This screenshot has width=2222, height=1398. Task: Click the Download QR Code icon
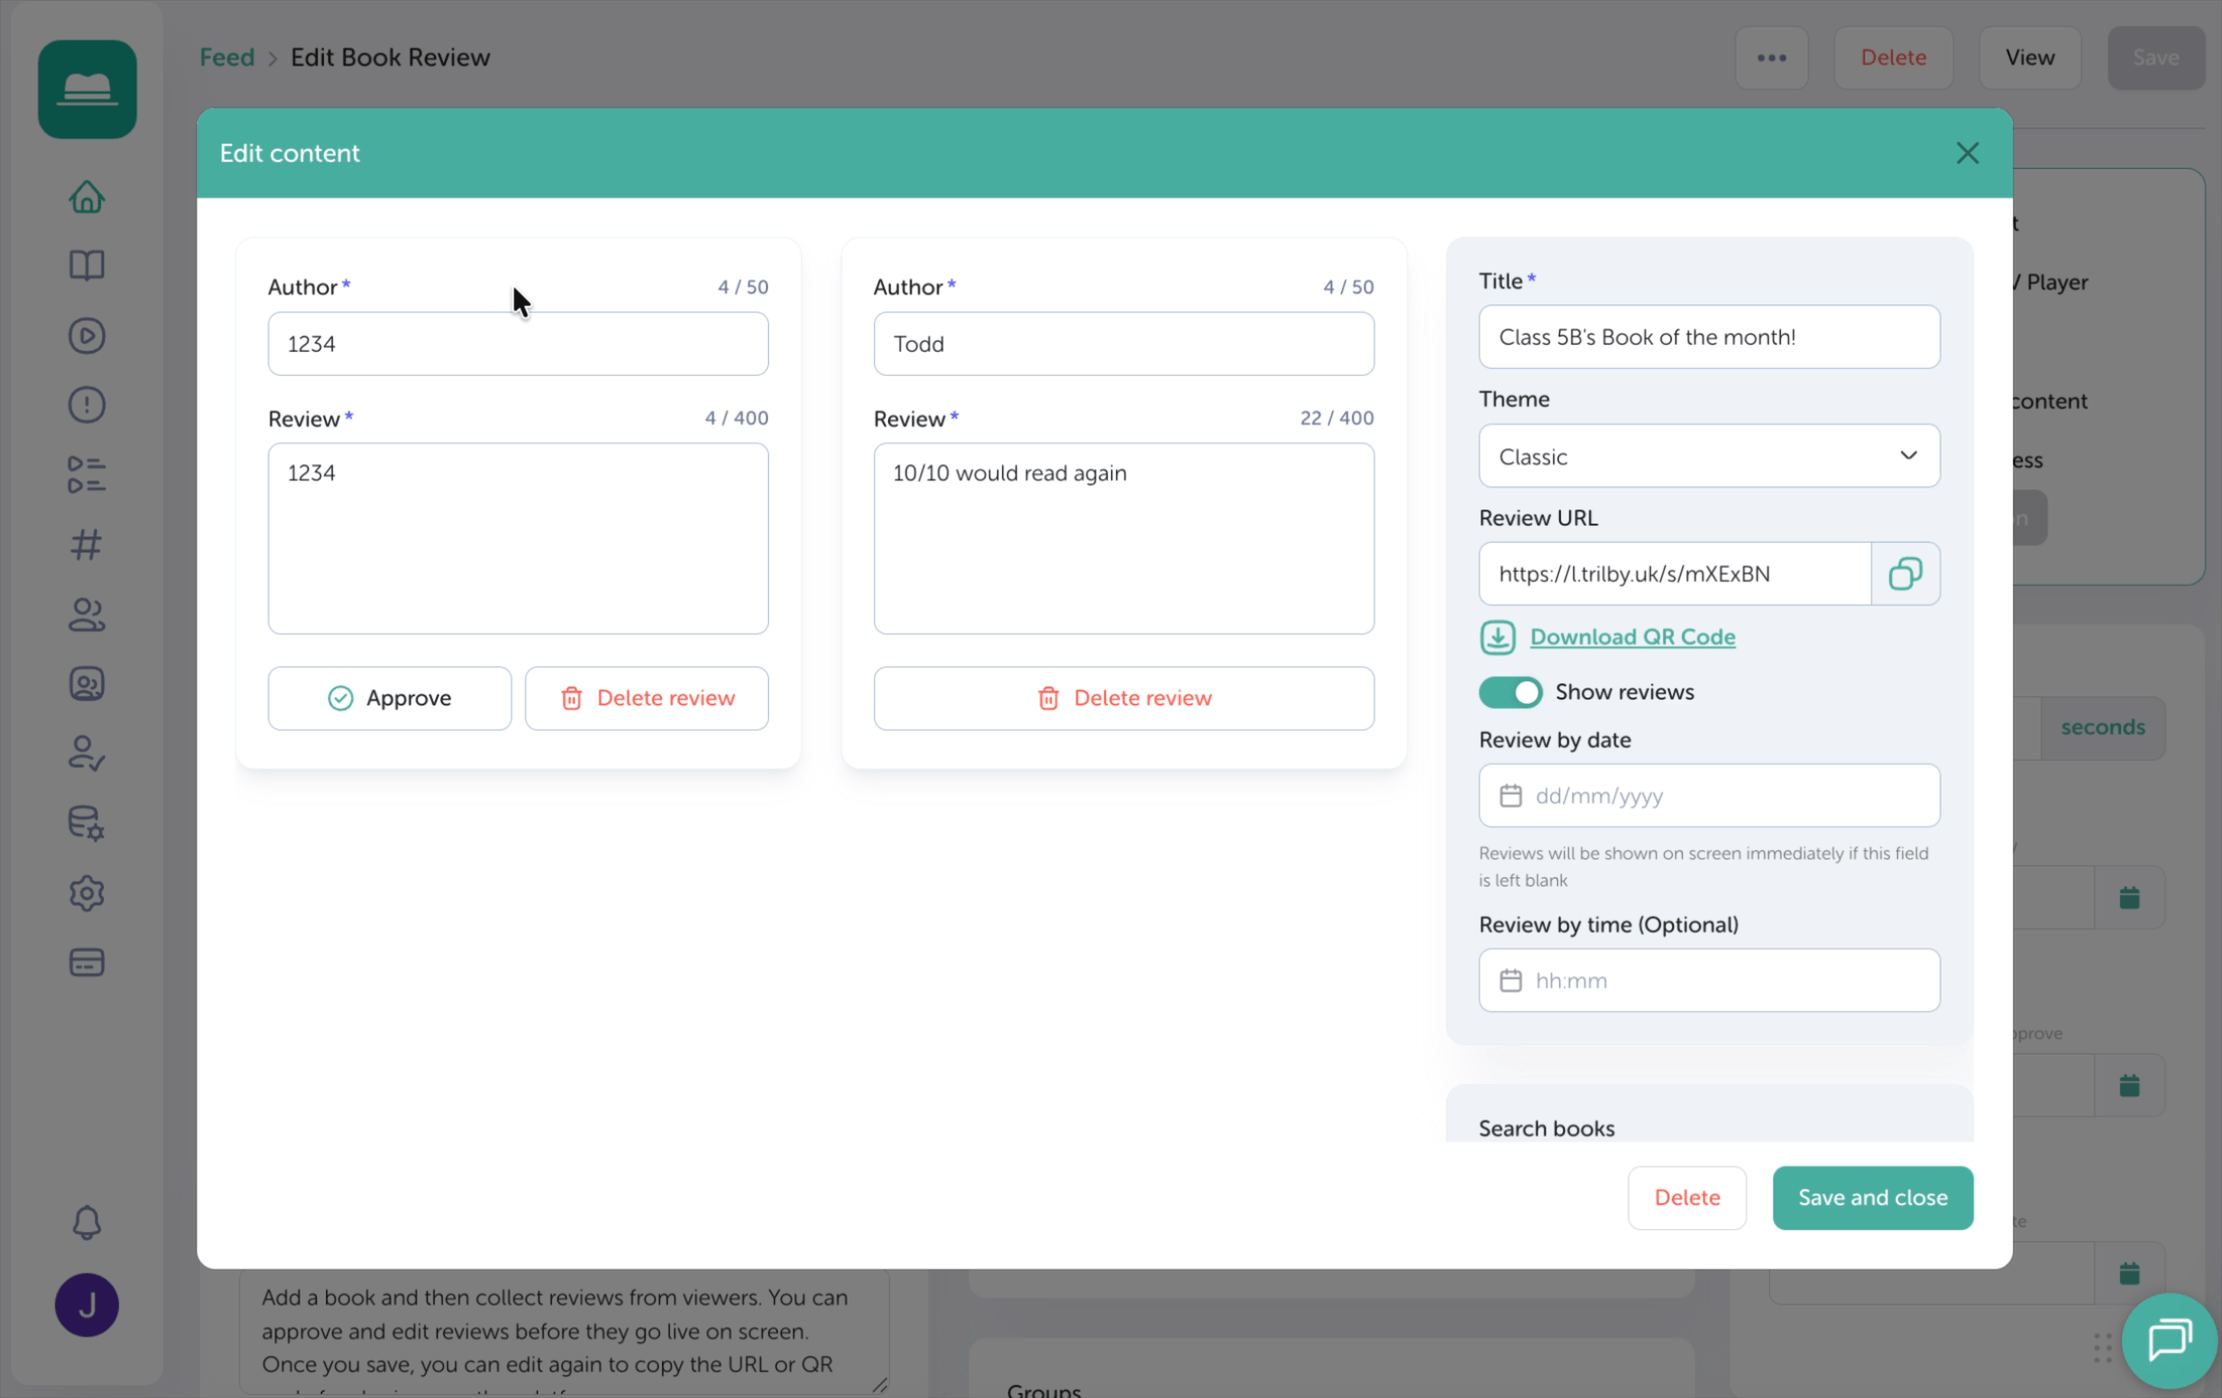click(x=1497, y=637)
